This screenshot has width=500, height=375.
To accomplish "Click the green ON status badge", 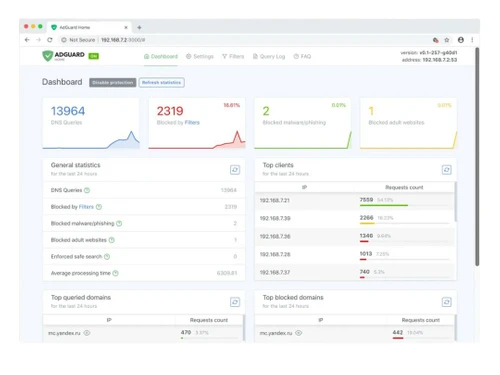I will point(94,56).
